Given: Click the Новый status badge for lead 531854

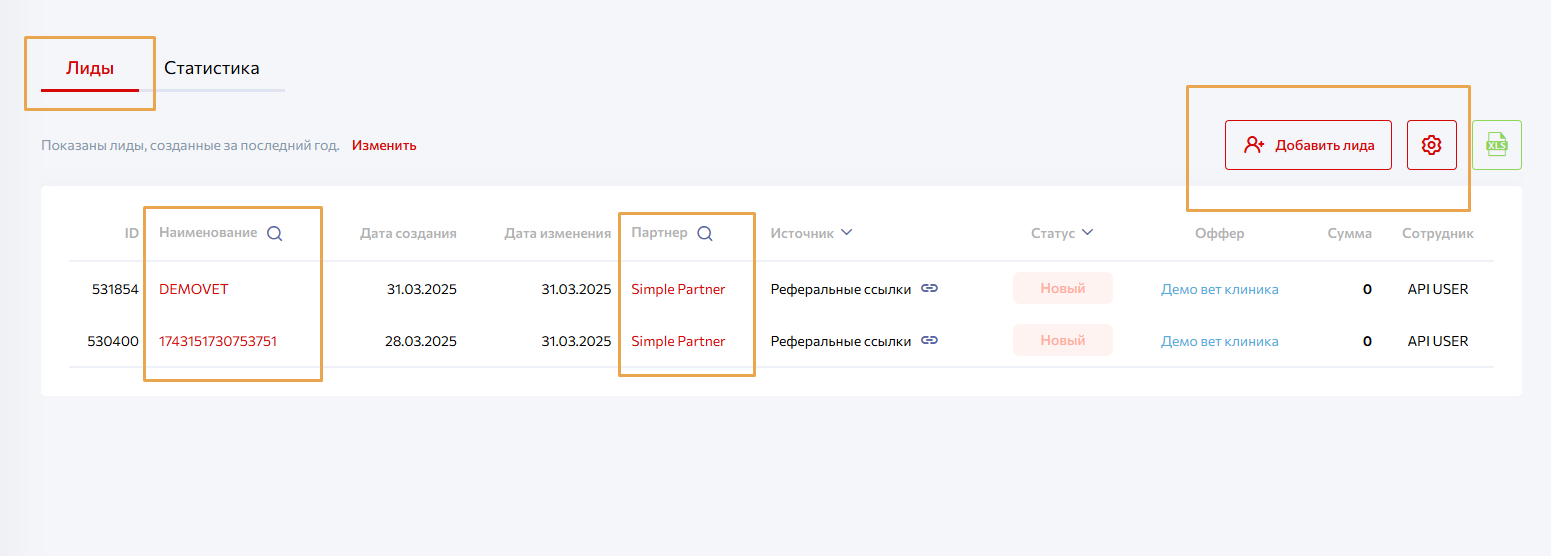Looking at the screenshot, I should pyautogui.click(x=1062, y=288).
